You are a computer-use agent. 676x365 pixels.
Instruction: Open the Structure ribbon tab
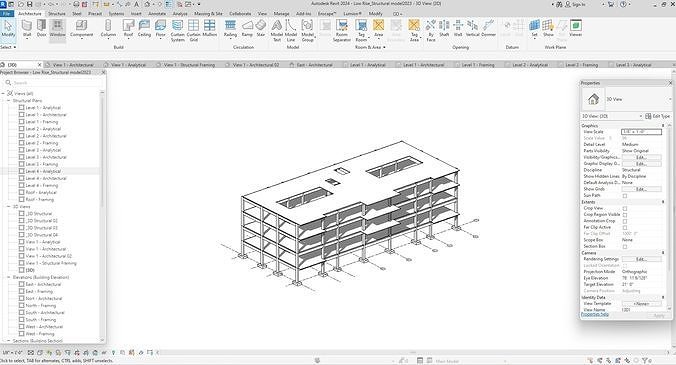coord(57,14)
